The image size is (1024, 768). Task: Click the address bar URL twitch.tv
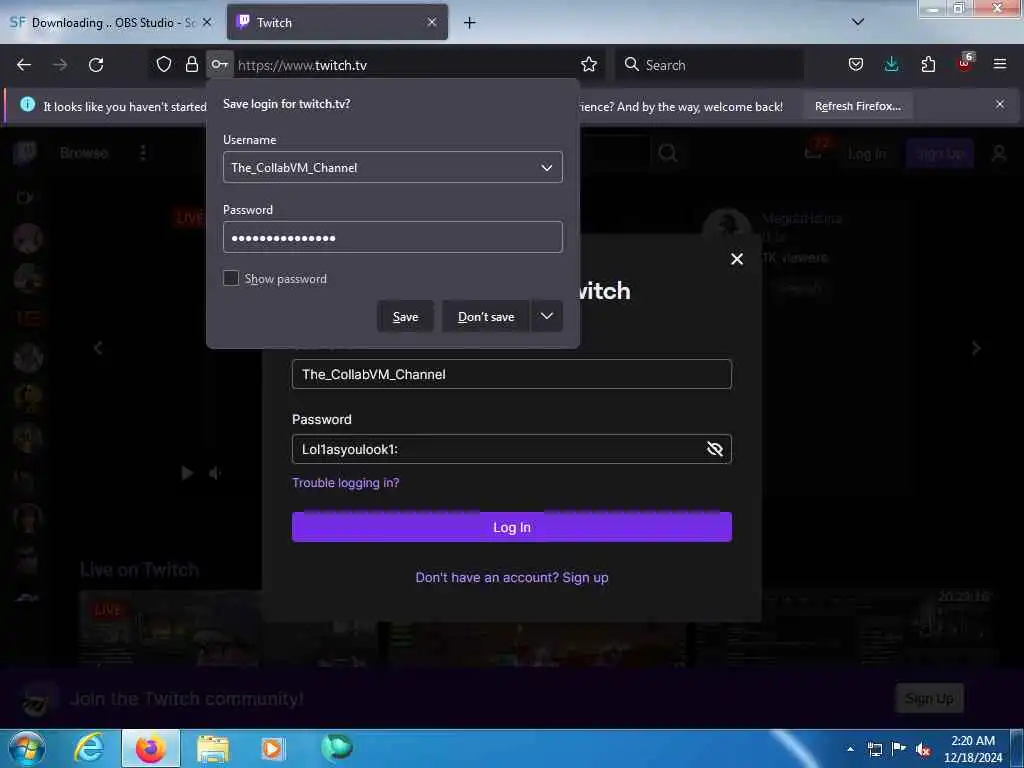[302, 65]
